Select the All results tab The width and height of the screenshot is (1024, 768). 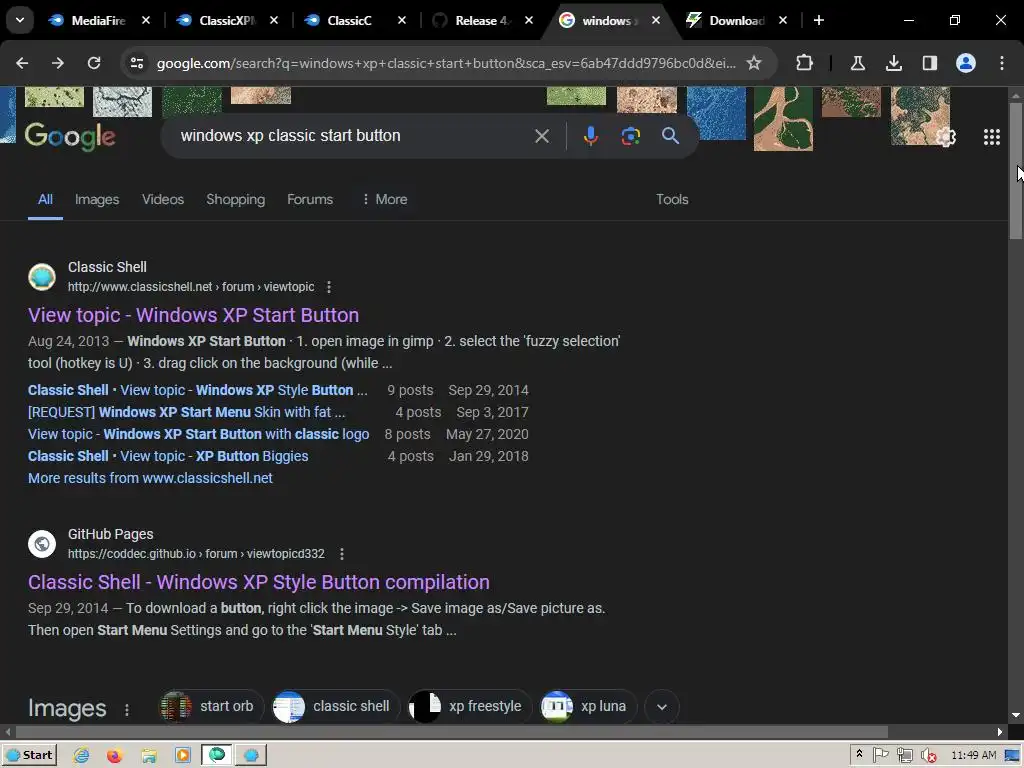45,199
